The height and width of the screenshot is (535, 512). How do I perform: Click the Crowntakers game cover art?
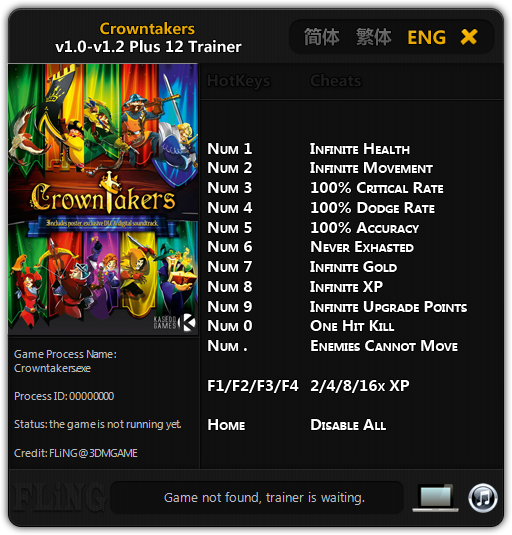click(x=103, y=199)
